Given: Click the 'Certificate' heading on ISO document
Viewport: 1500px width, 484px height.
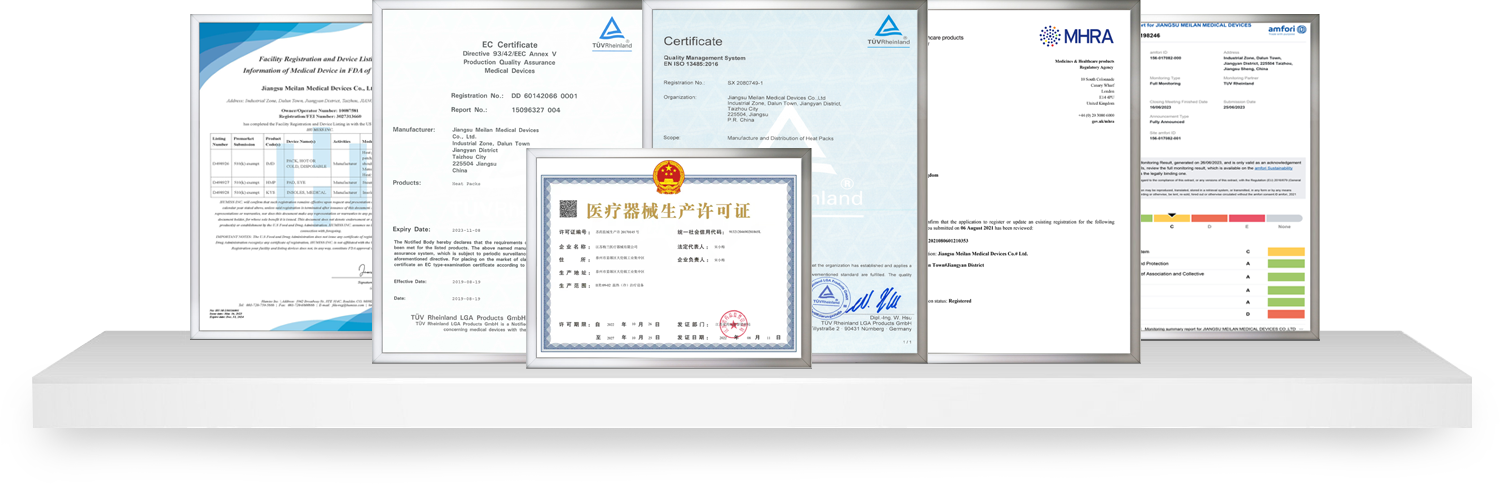Looking at the screenshot, I should coord(693,41).
